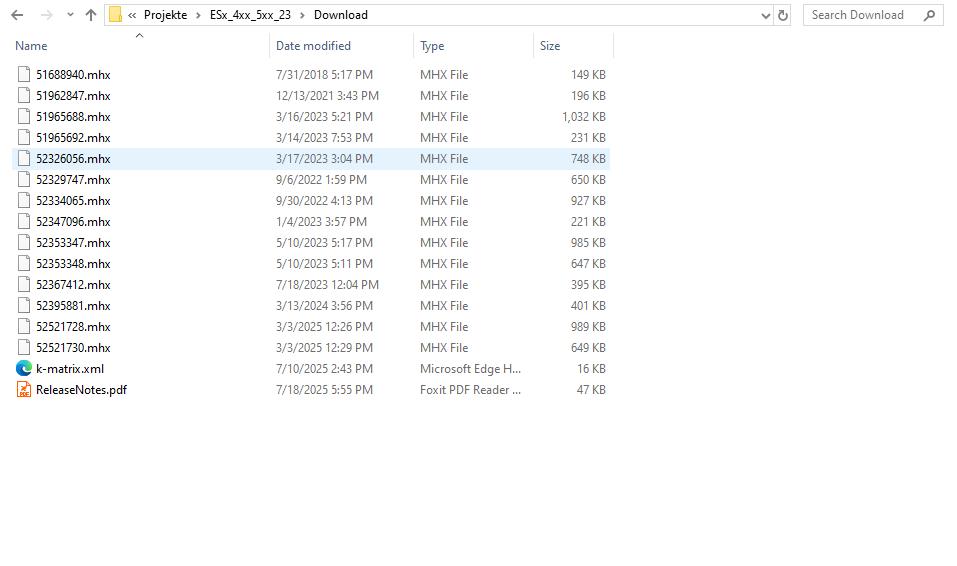Screen dimensions: 957x566
Task: Sort by Name column header
Action: [x=31, y=46]
